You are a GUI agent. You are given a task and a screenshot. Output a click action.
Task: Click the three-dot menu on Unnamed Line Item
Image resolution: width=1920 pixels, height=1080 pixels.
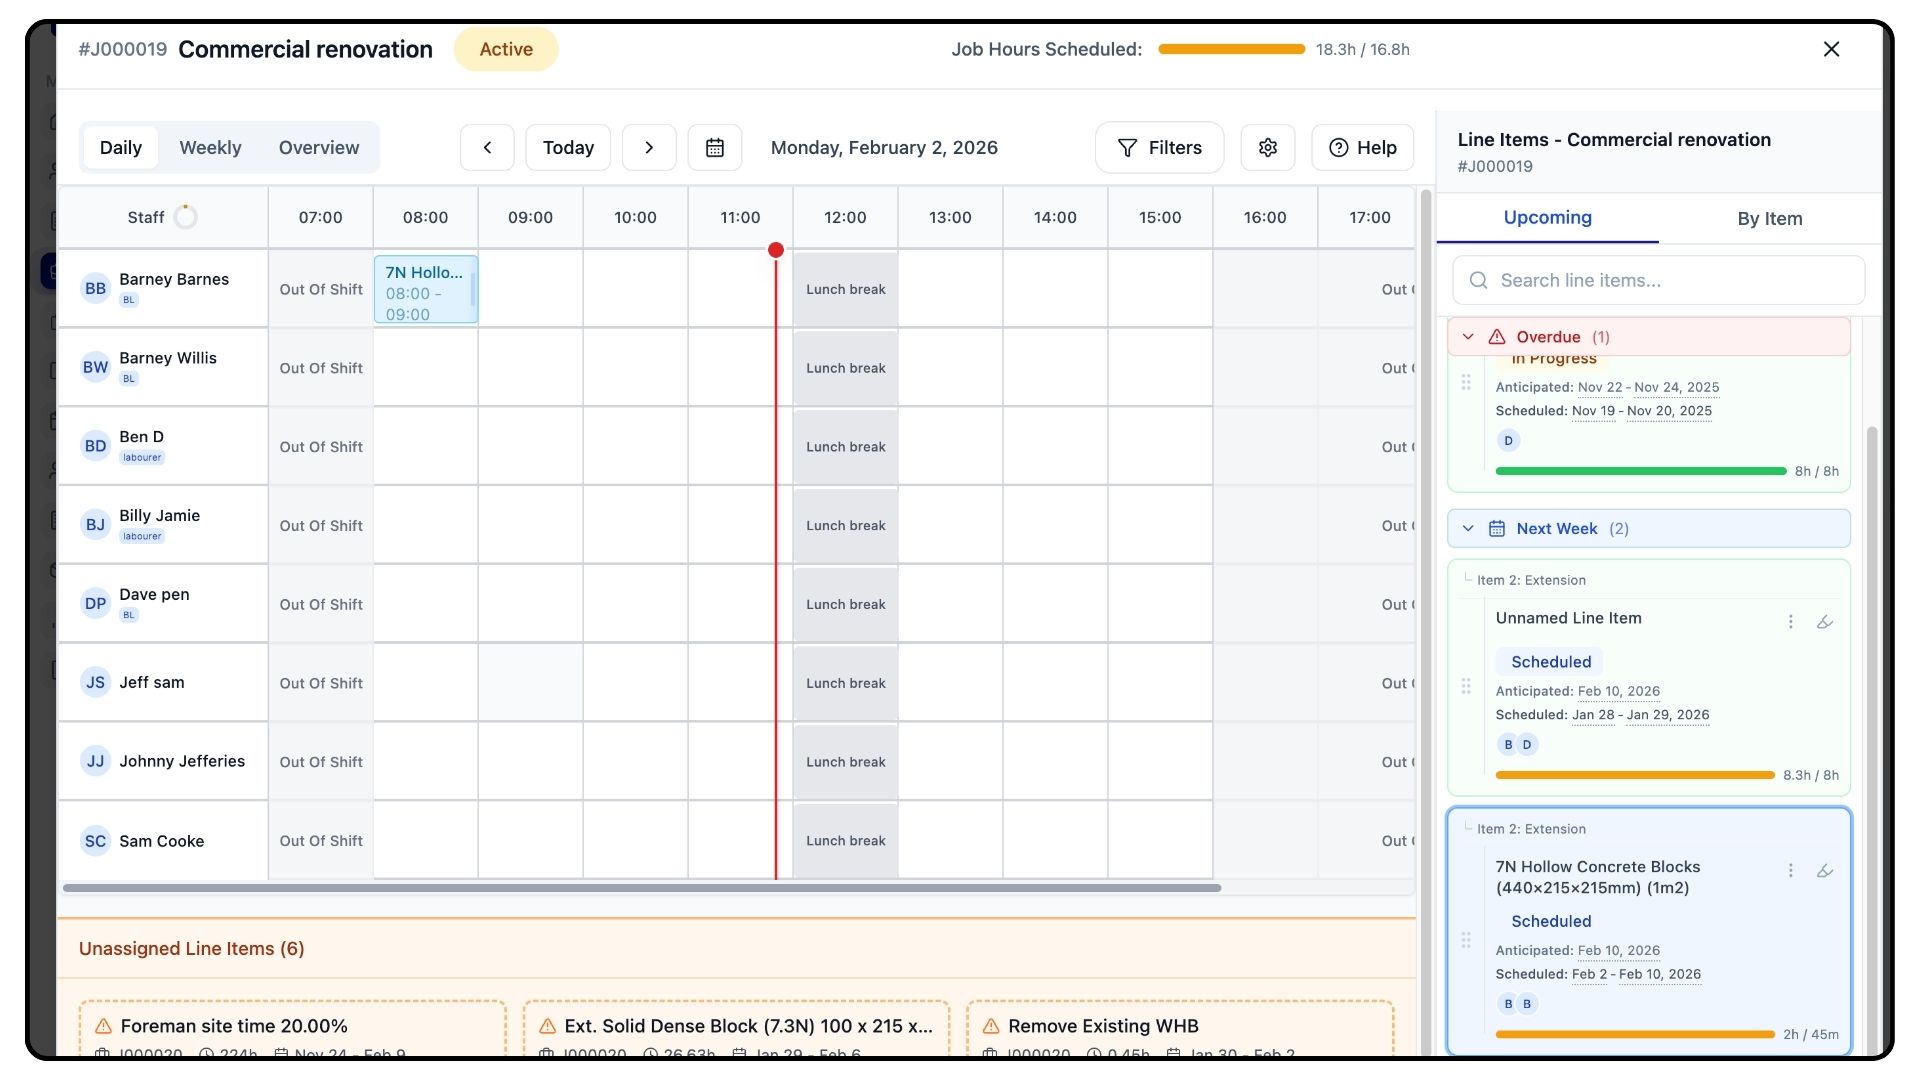pyautogui.click(x=1790, y=622)
